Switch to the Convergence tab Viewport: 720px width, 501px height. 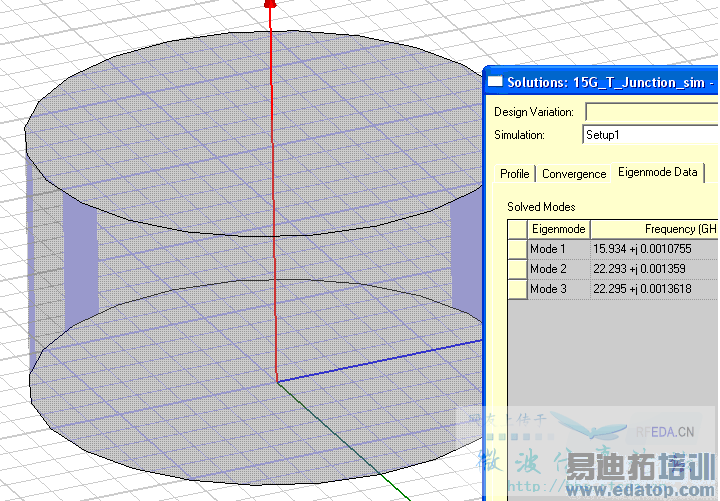tap(574, 174)
